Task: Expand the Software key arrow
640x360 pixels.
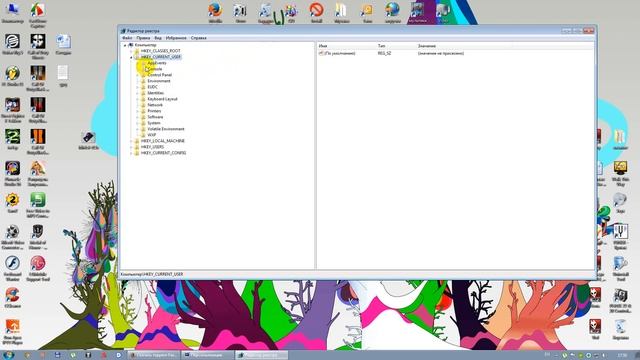Action: tap(138, 117)
